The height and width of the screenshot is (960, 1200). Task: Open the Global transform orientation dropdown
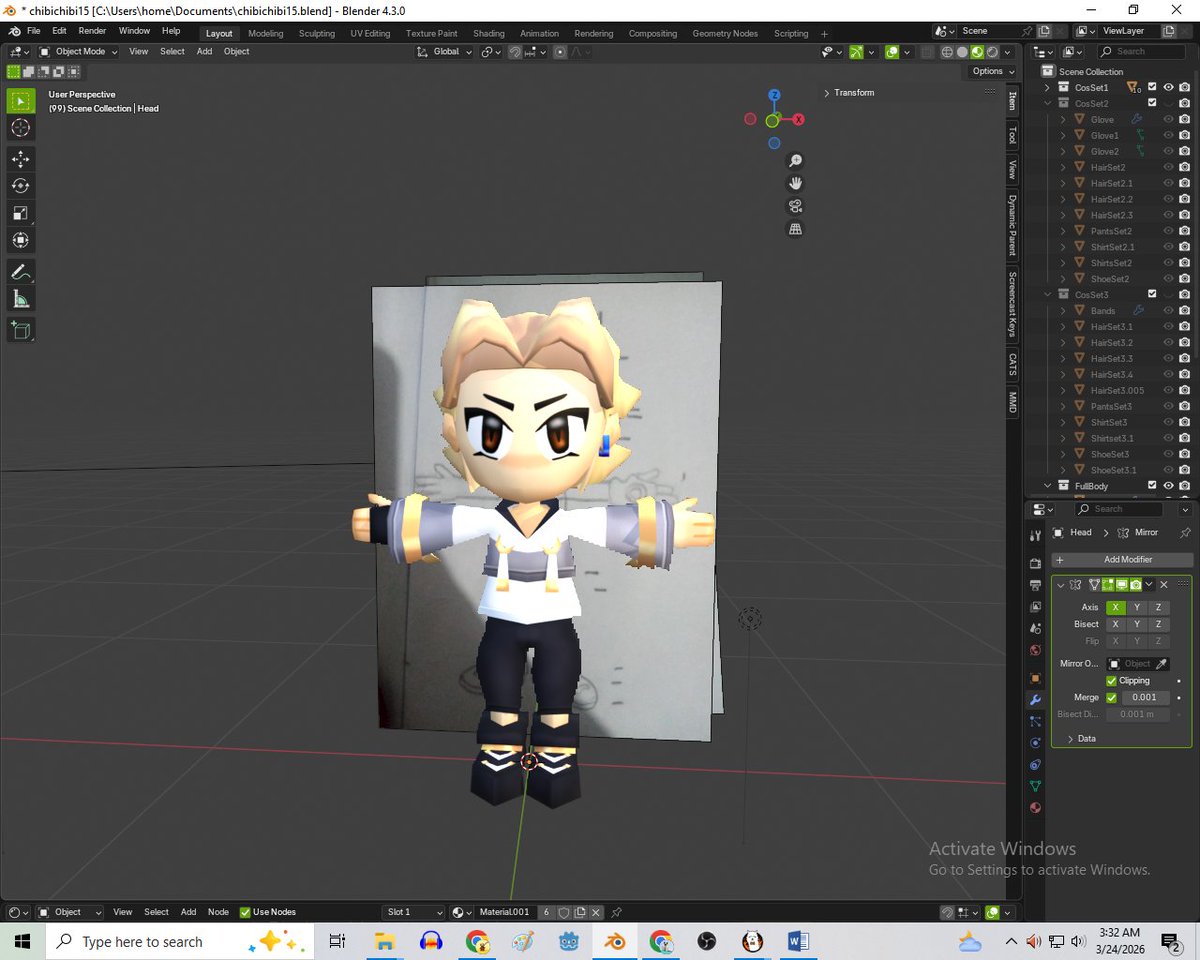pyautogui.click(x=445, y=52)
